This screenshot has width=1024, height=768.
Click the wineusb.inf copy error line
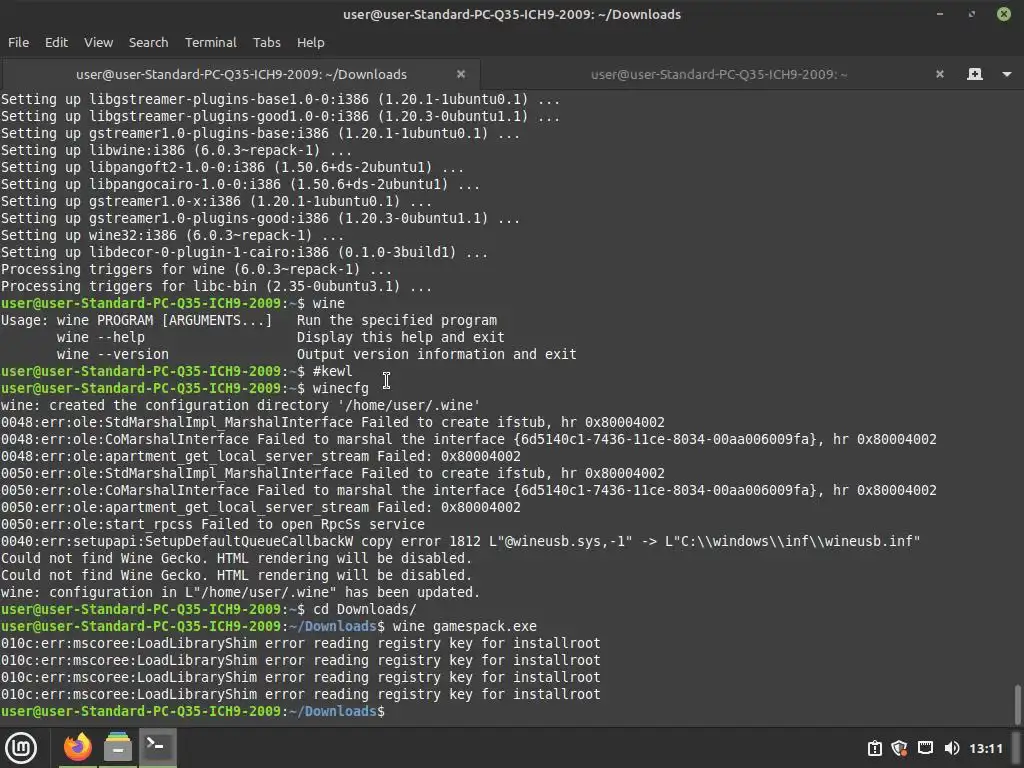(x=460, y=541)
